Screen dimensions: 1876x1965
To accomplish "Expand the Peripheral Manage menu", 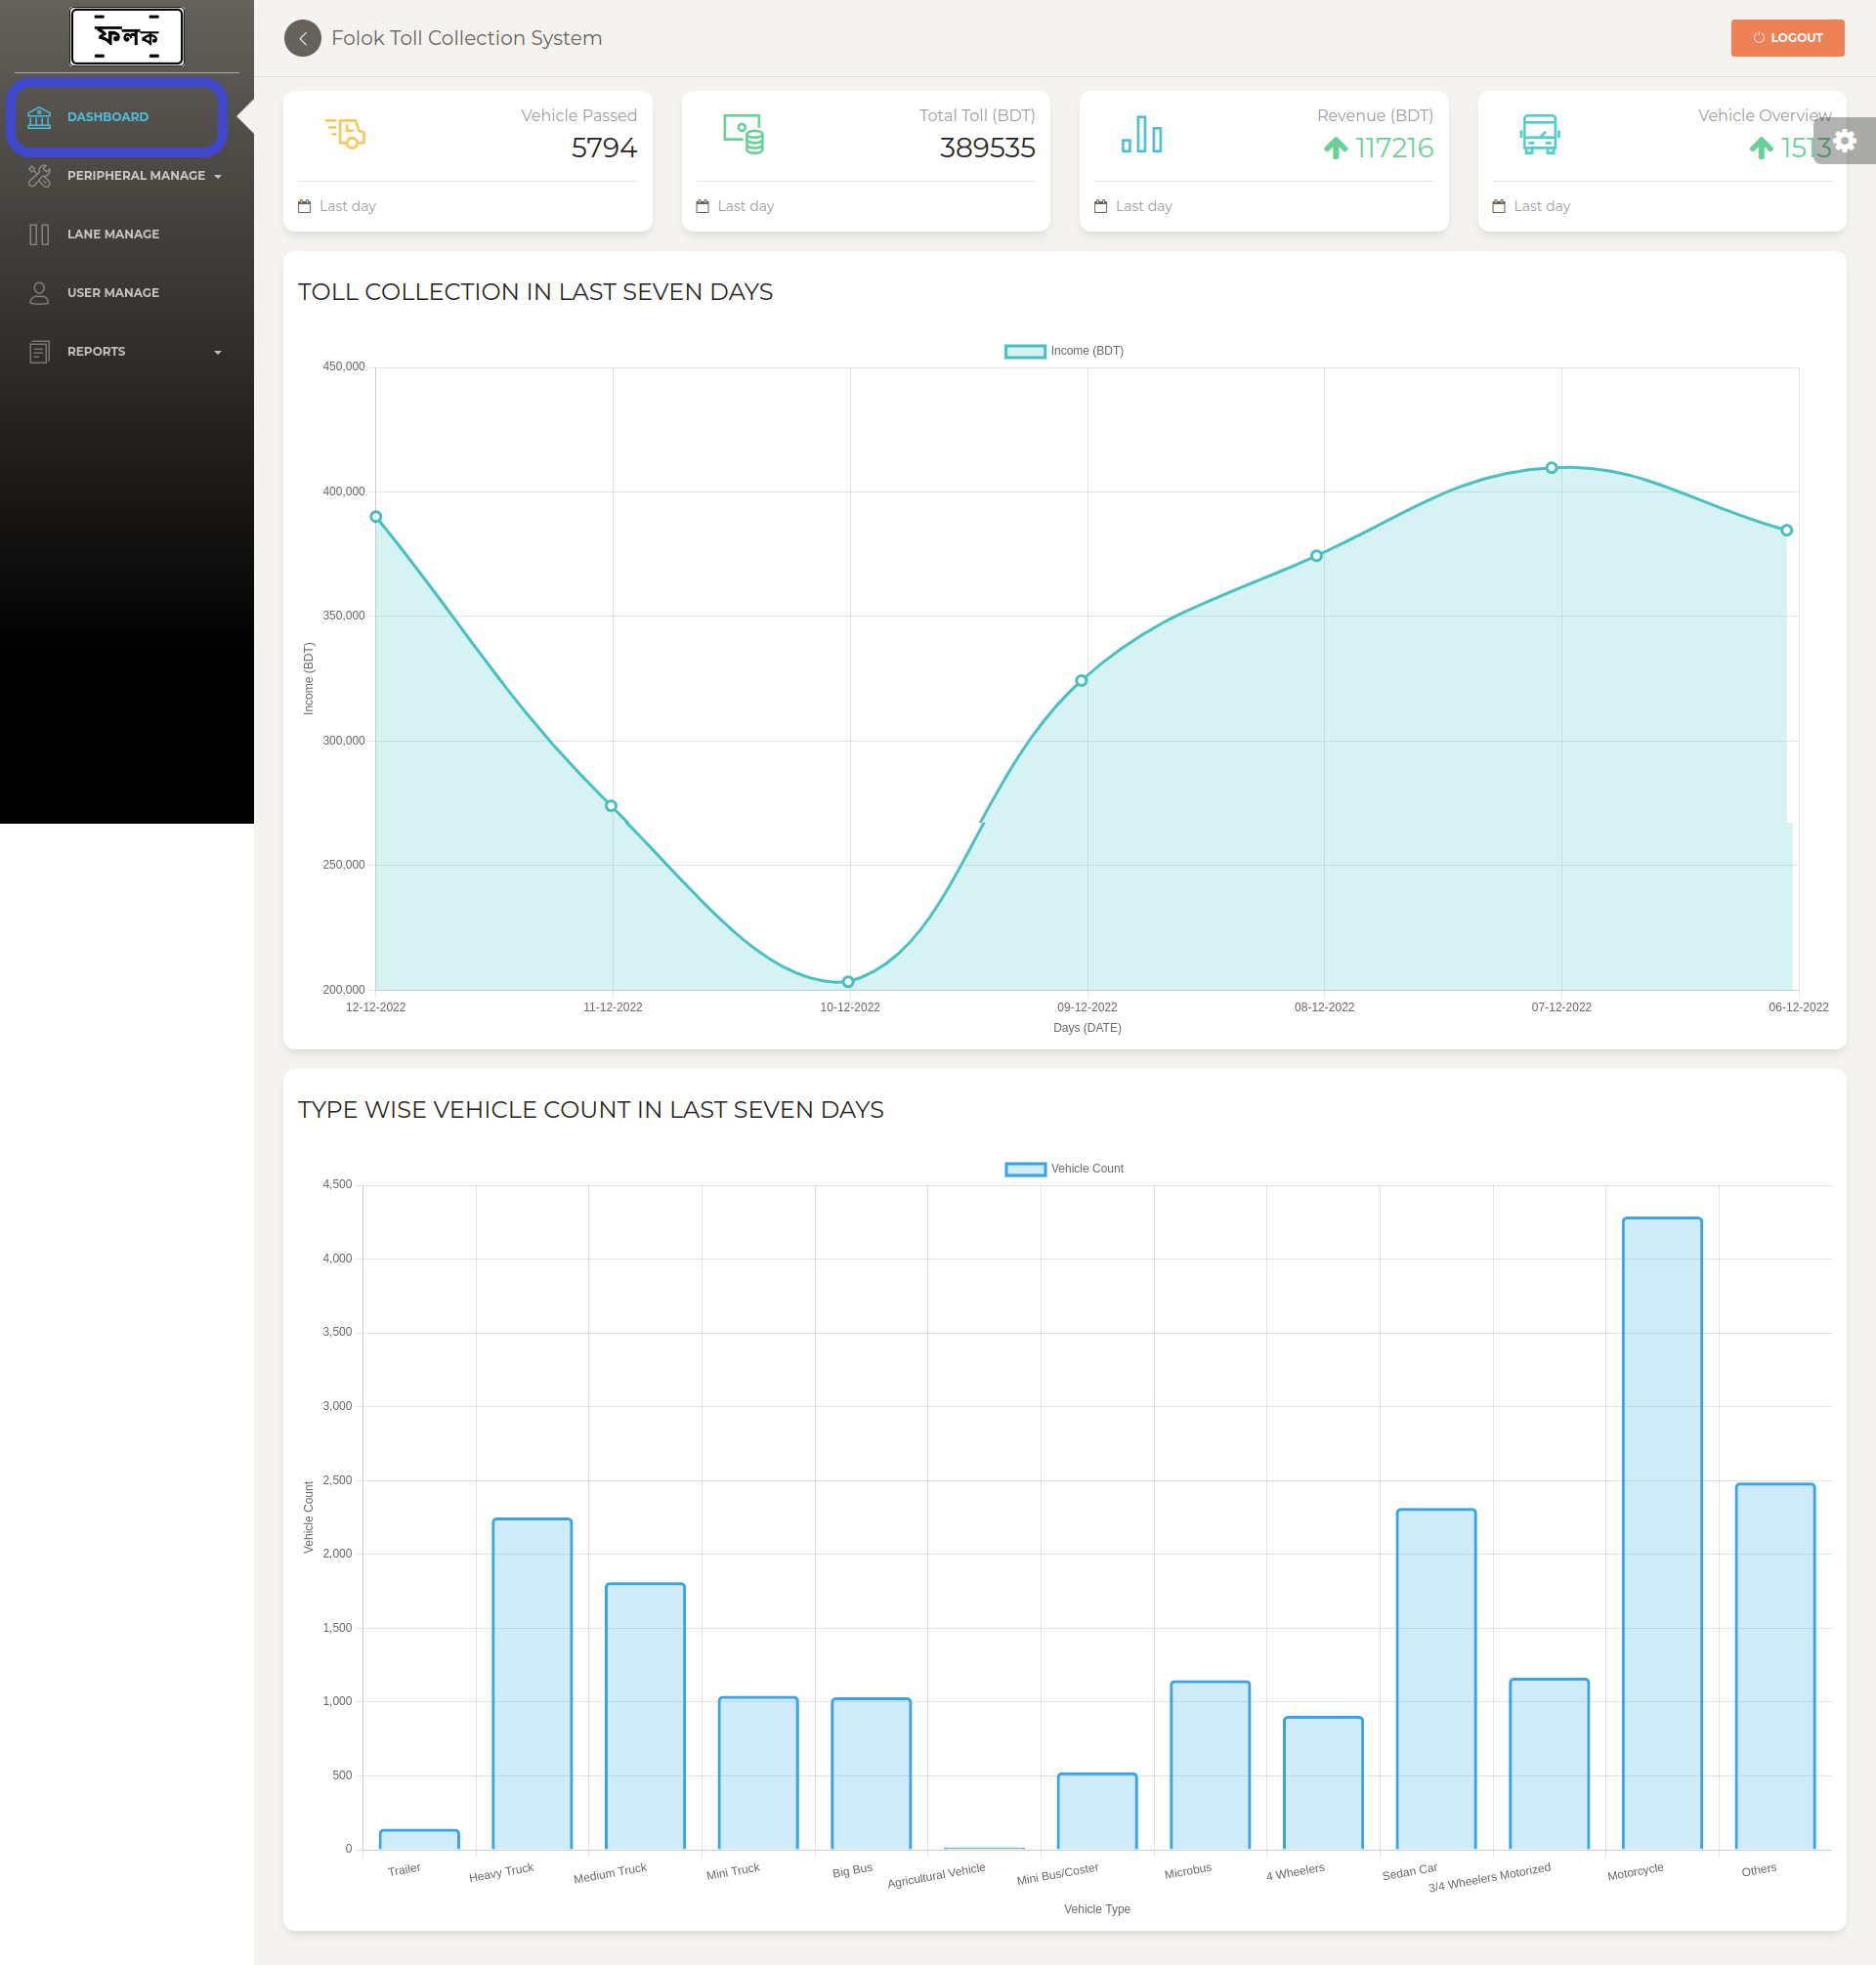I will click(135, 176).
